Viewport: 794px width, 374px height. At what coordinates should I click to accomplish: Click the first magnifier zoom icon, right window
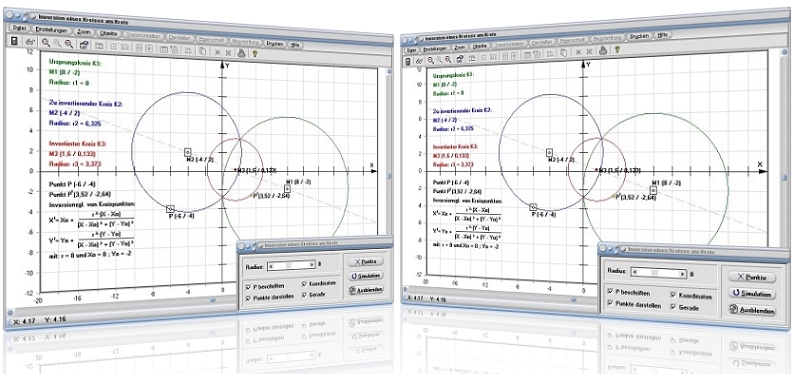pos(430,60)
